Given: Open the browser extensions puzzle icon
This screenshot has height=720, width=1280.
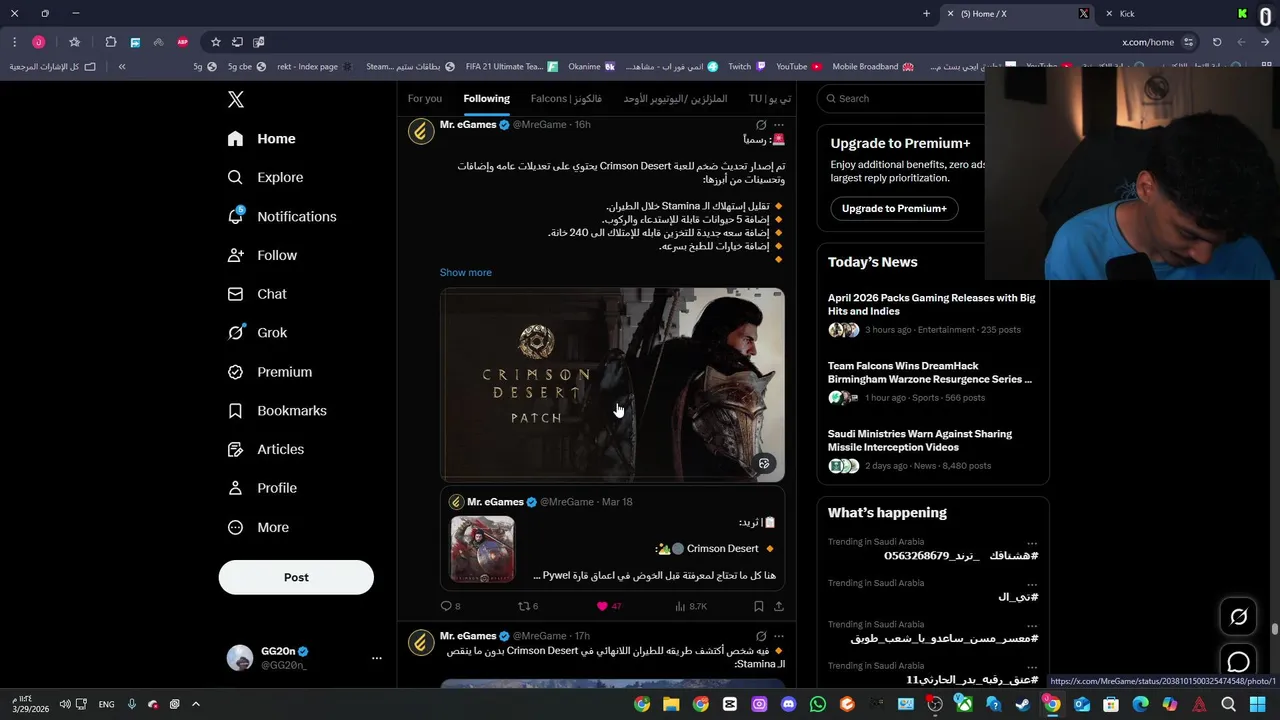Looking at the screenshot, I should click(111, 42).
